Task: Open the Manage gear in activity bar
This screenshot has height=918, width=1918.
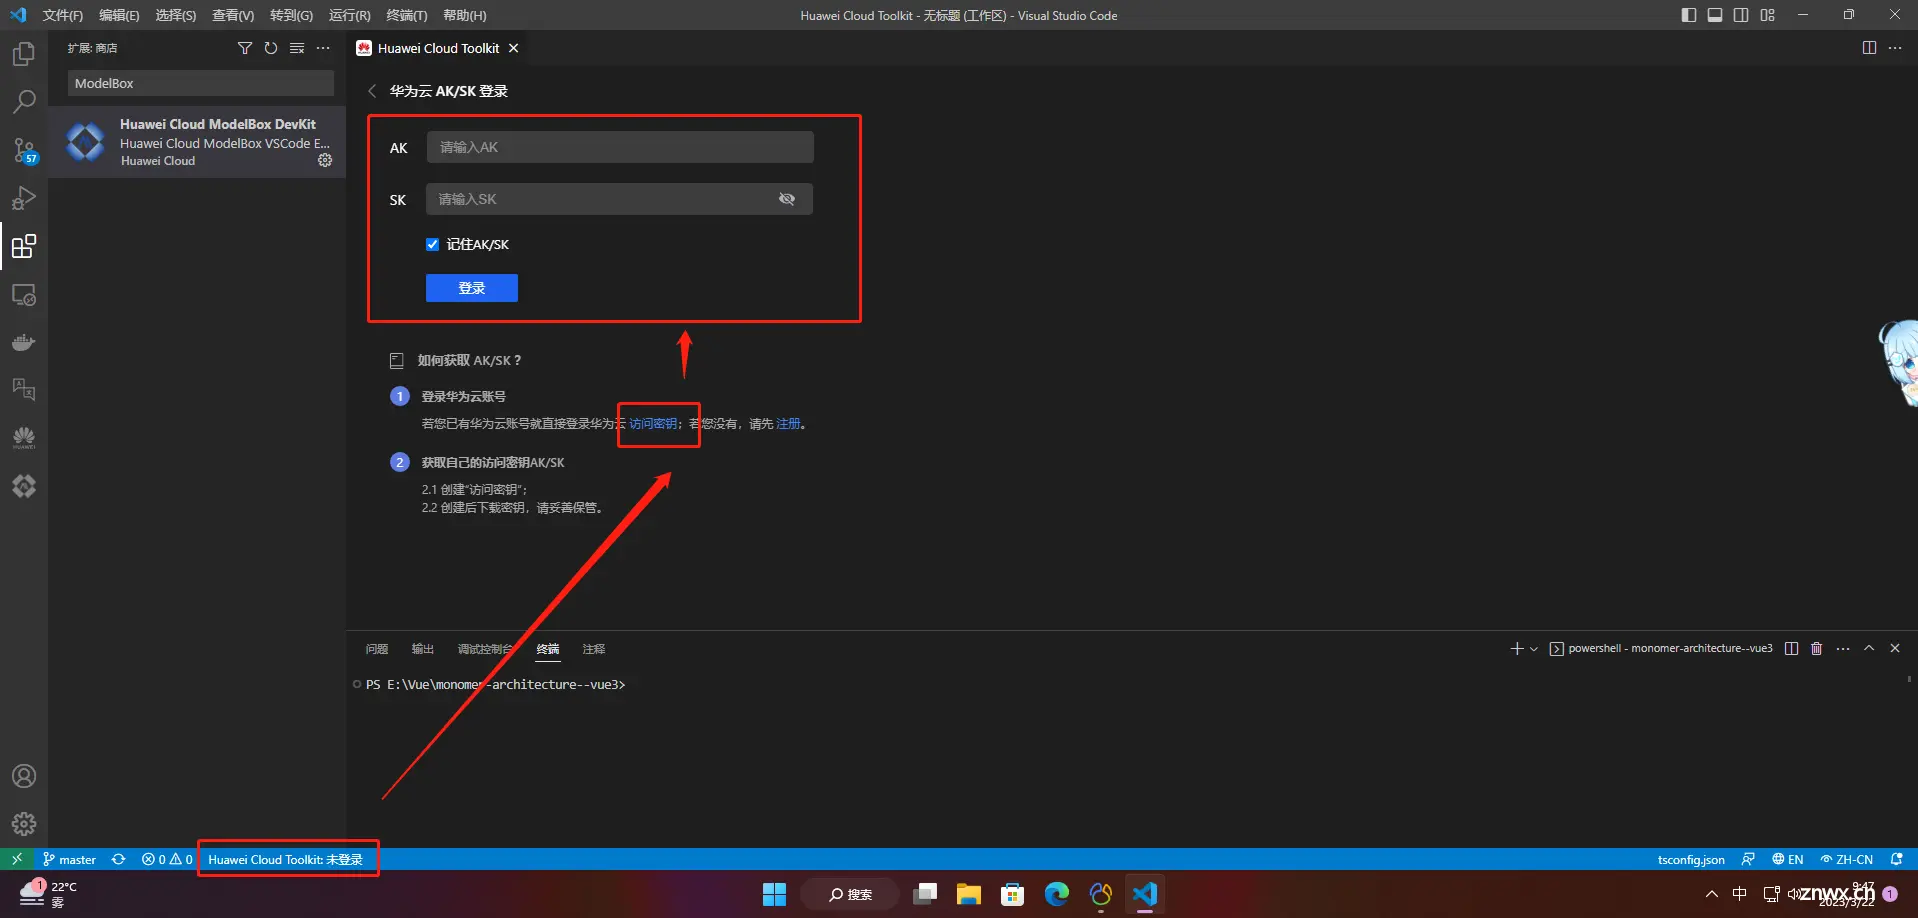Action: click(24, 824)
